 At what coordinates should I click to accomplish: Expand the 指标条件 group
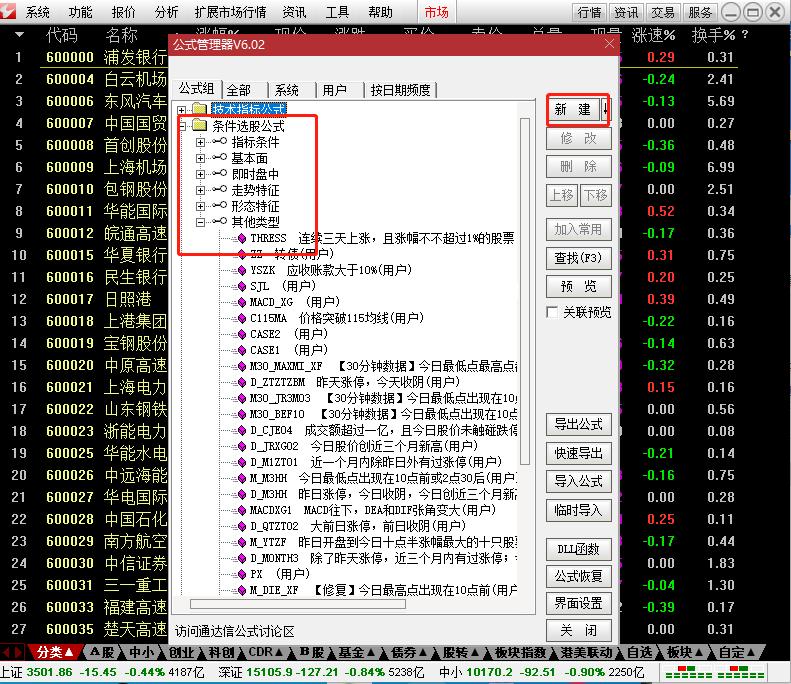200,142
